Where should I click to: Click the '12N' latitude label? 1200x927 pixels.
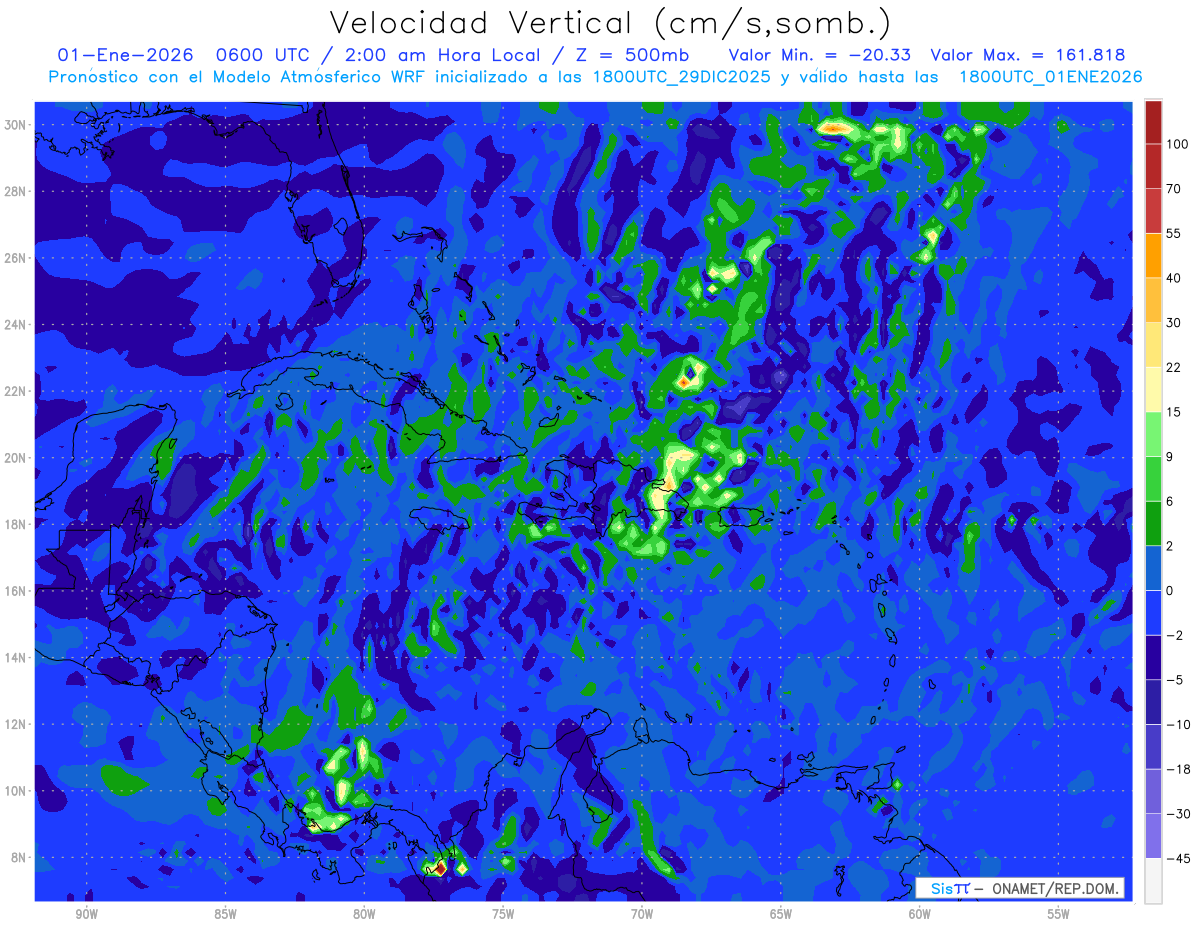pyautogui.click(x=17, y=724)
